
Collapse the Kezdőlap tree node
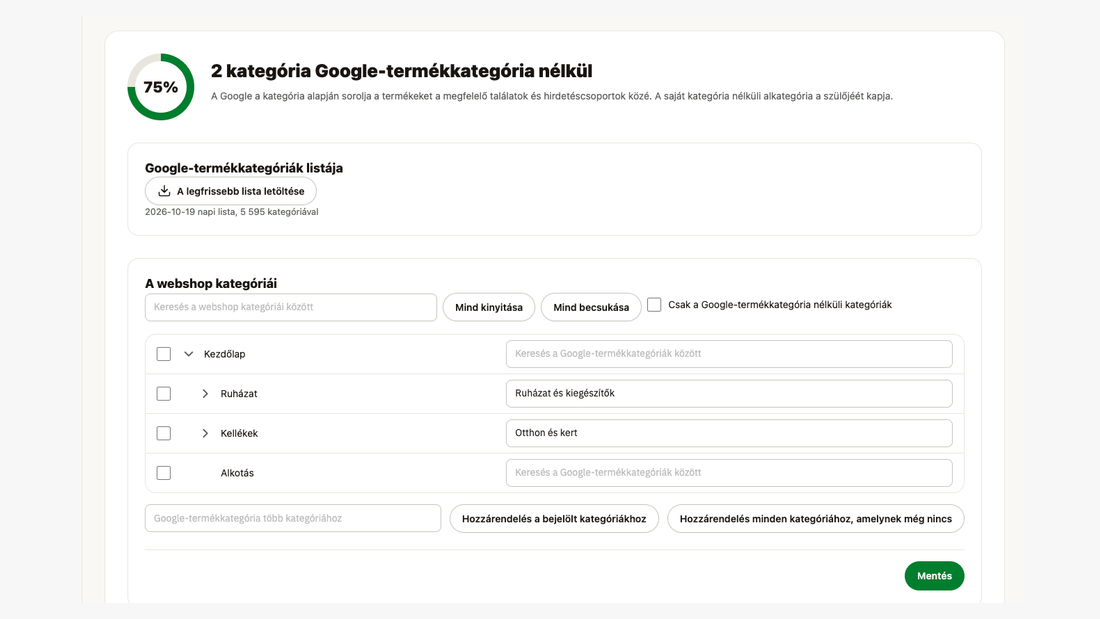click(189, 354)
